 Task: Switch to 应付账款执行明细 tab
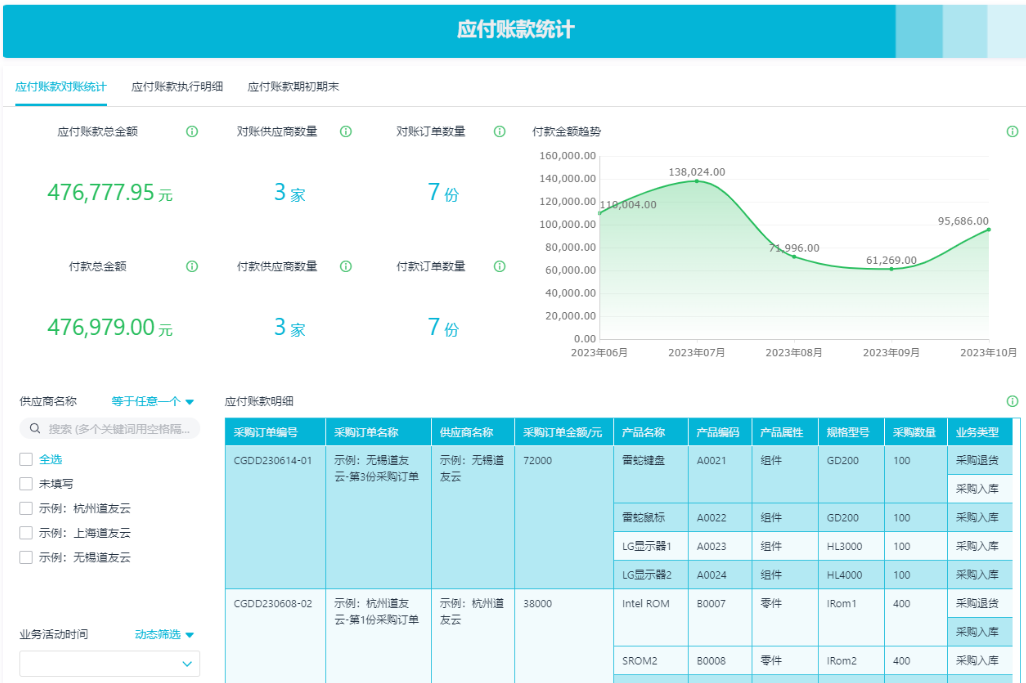(x=177, y=87)
